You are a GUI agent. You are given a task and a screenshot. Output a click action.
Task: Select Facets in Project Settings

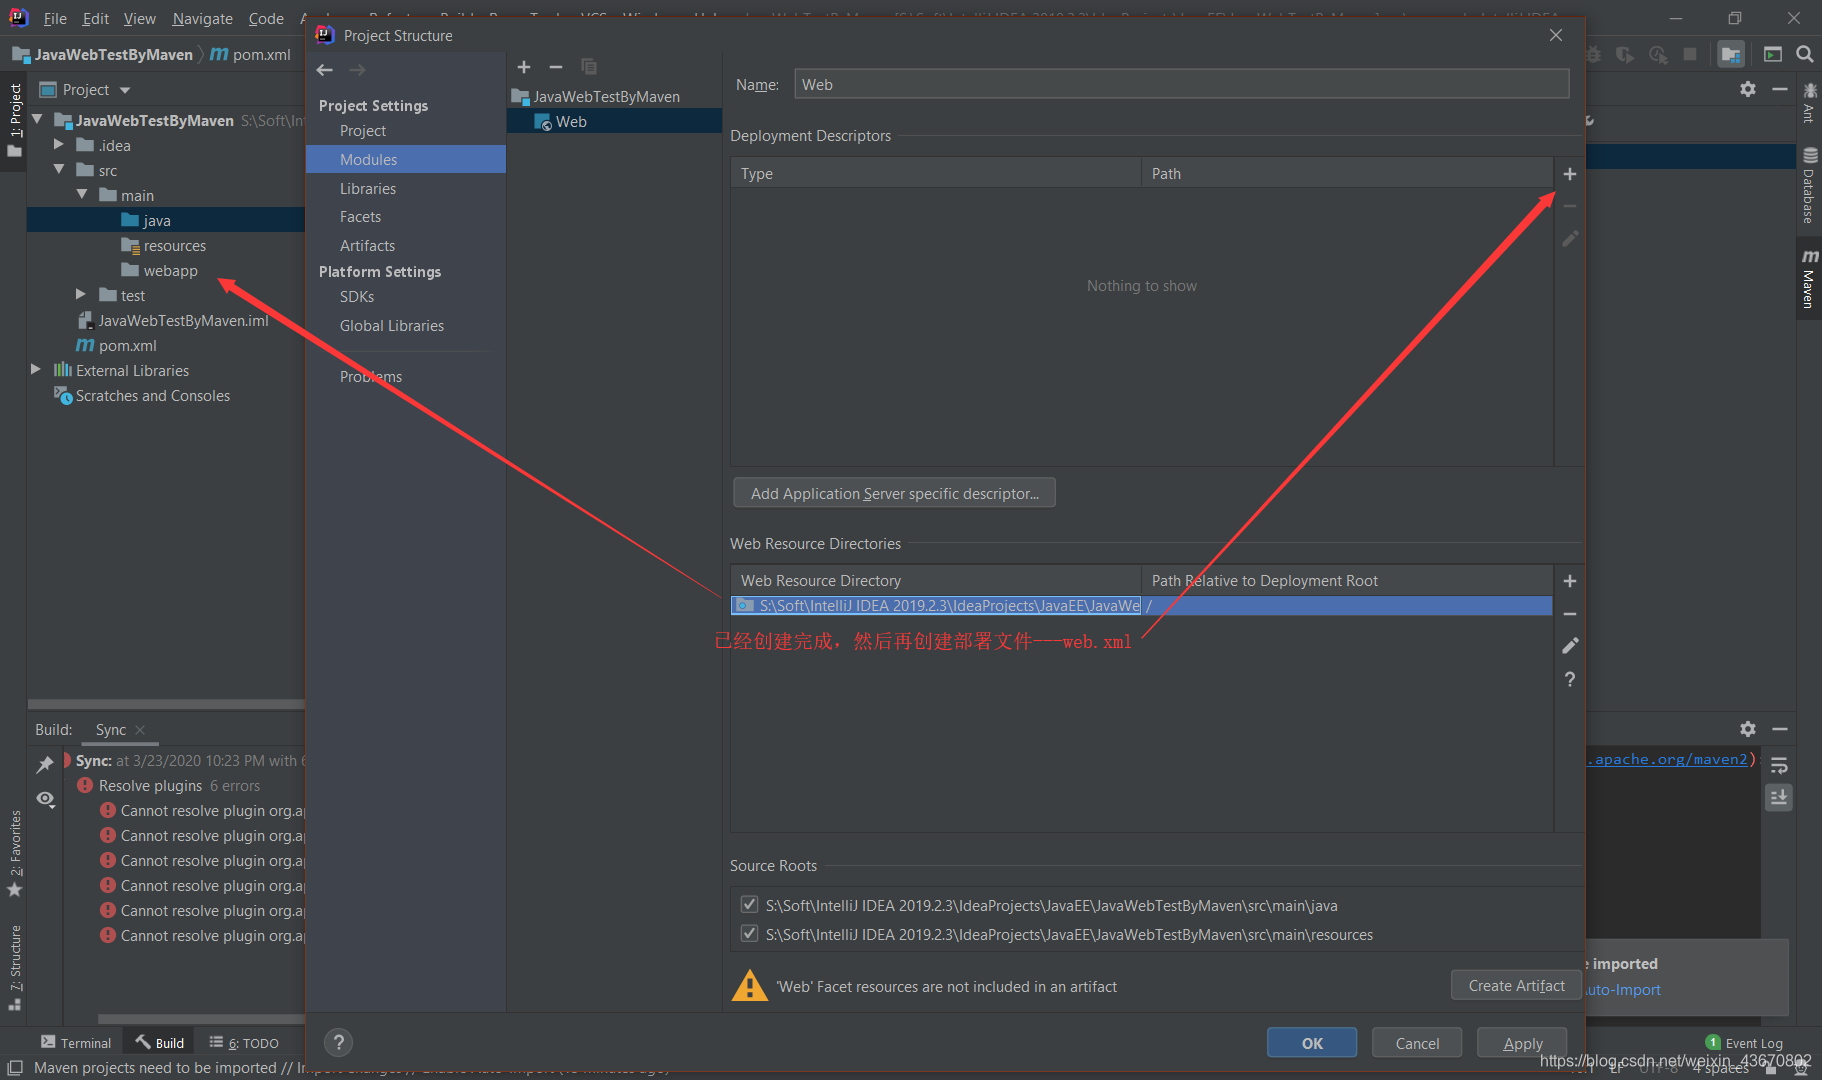pyautogui.click(x=360, y=216)
